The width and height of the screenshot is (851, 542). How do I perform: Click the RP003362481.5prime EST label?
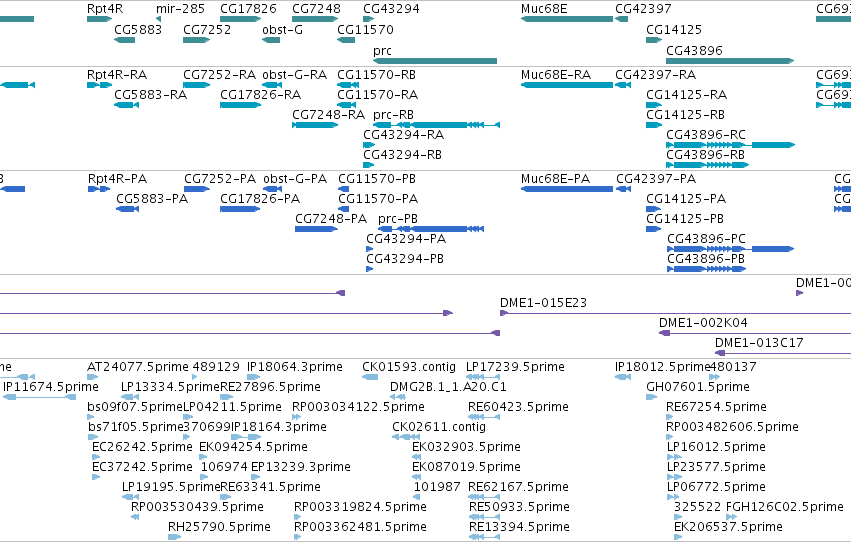[360, 527]
